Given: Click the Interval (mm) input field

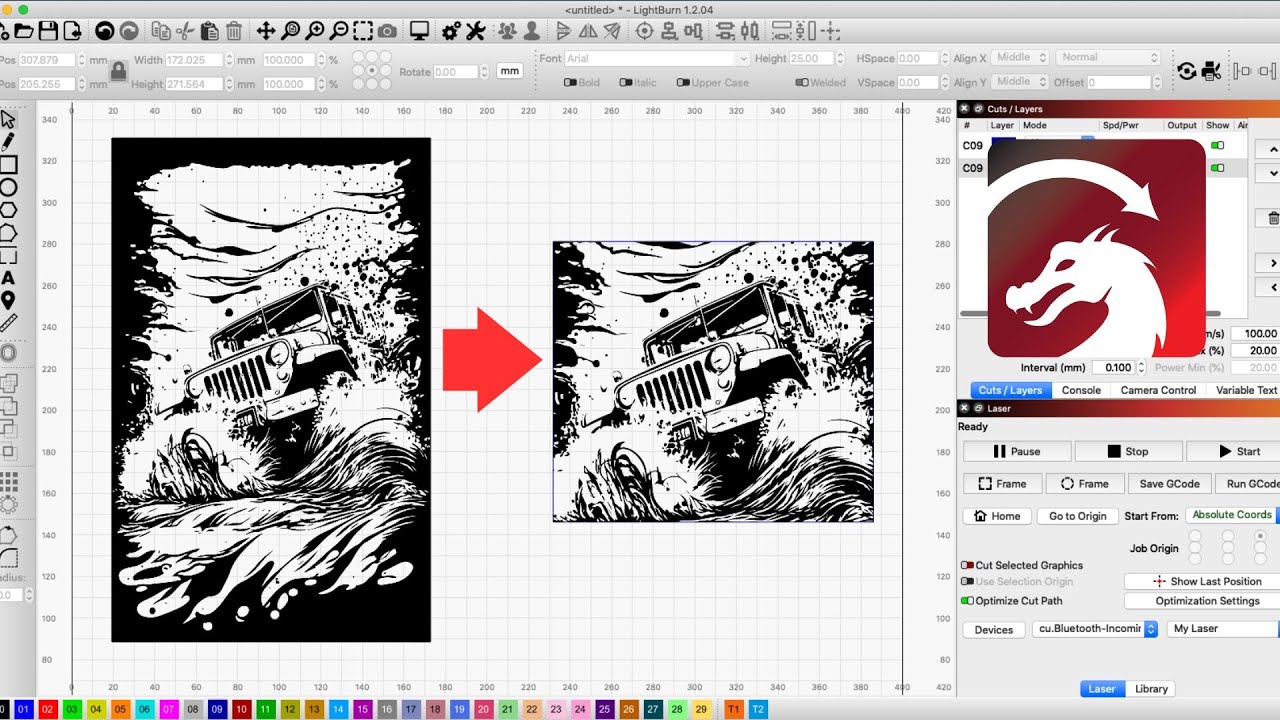Looking at the screenshot, I should coord(1113,367).
